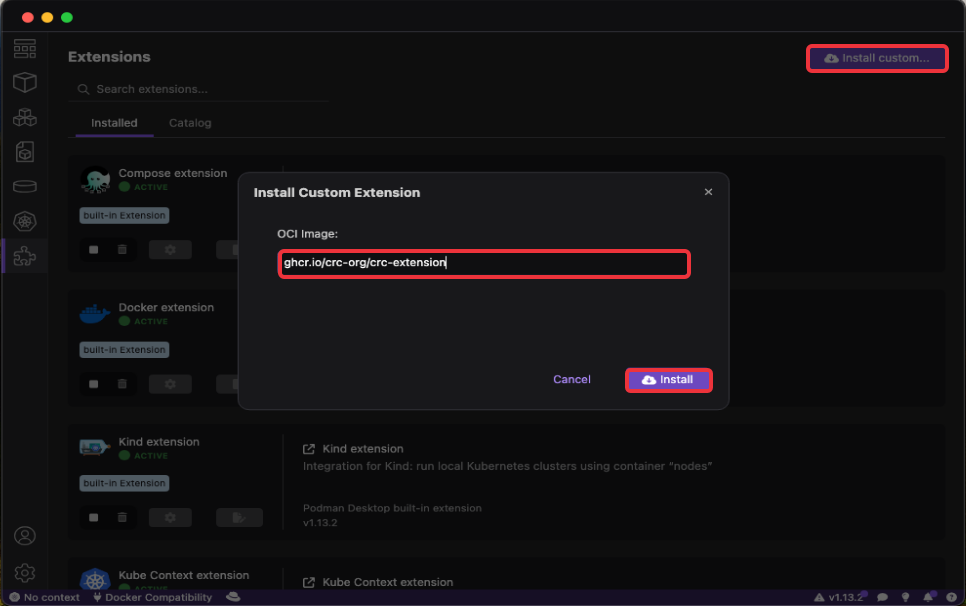Screen dimensions: 966x606
Task: Open the help question mark in status bar
Action: point(951,597)
